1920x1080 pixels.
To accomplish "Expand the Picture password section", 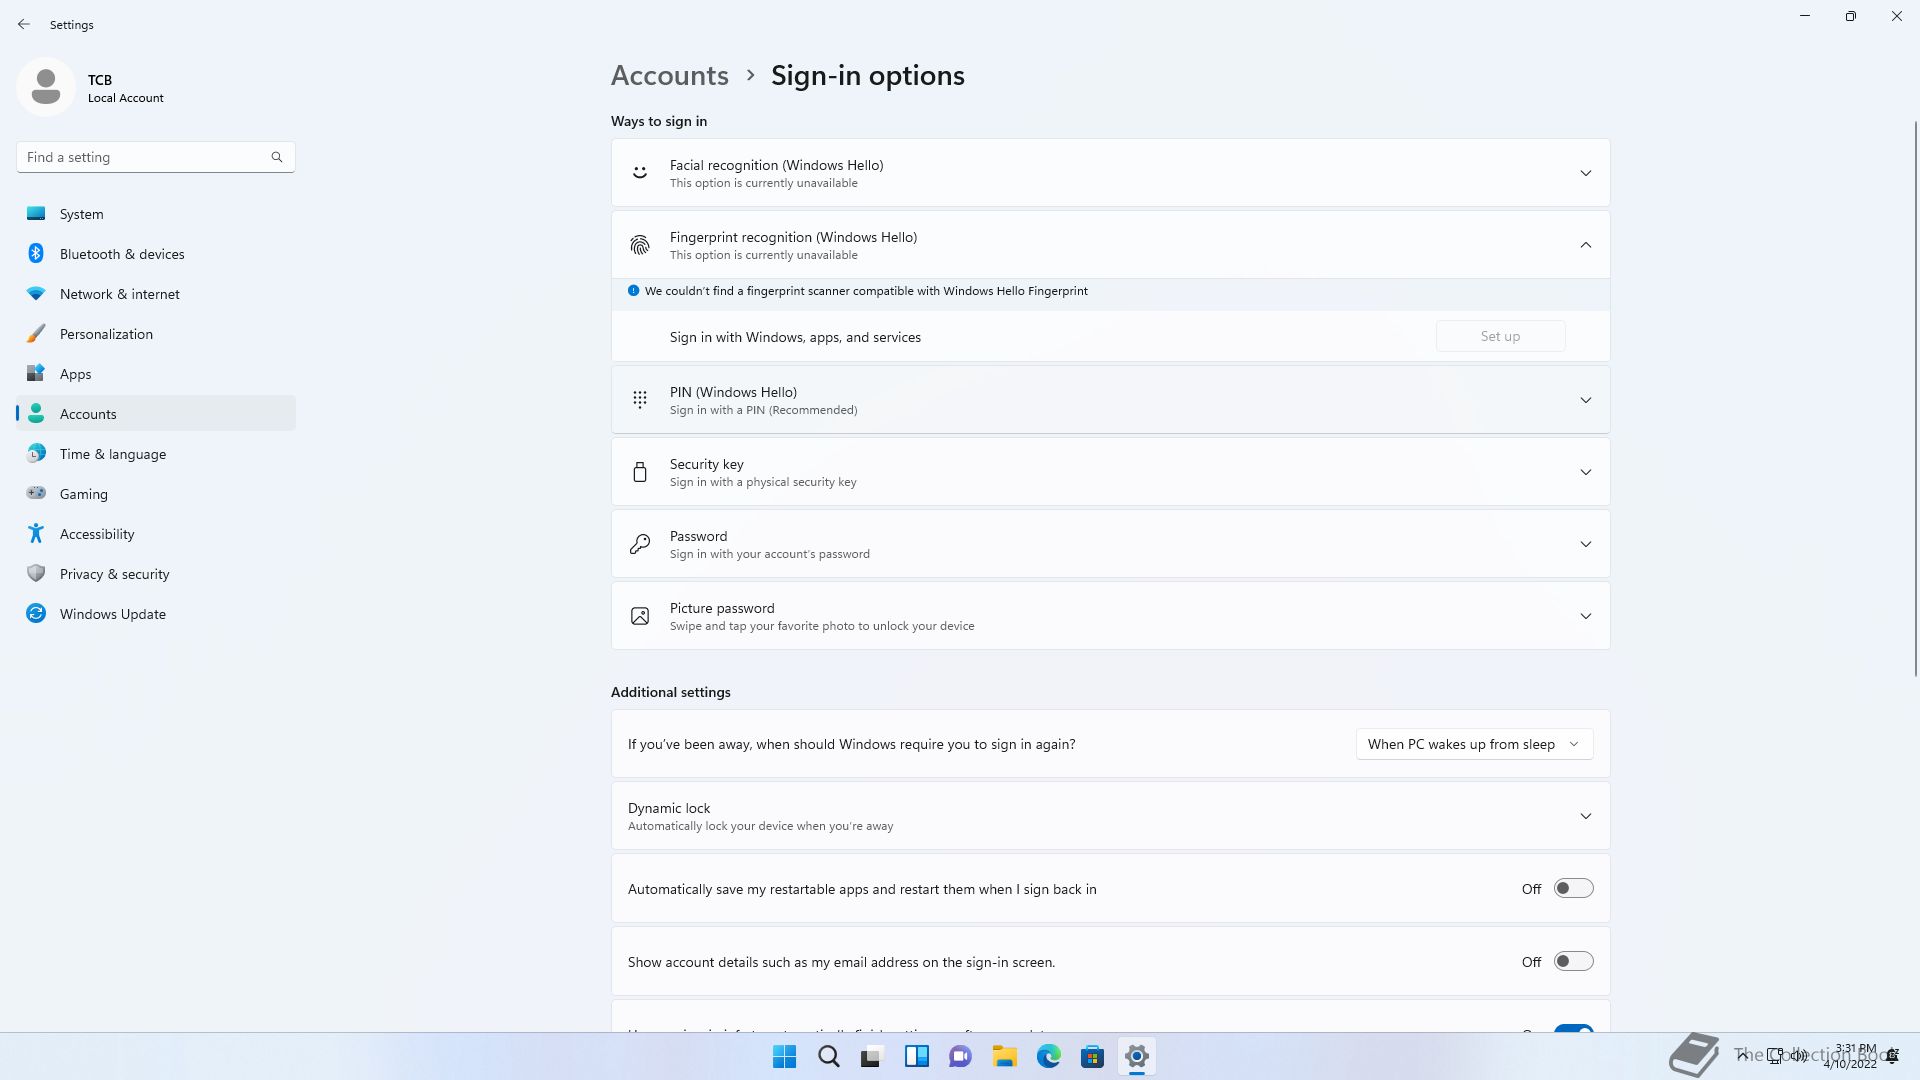I will (x=1586, y=616).
